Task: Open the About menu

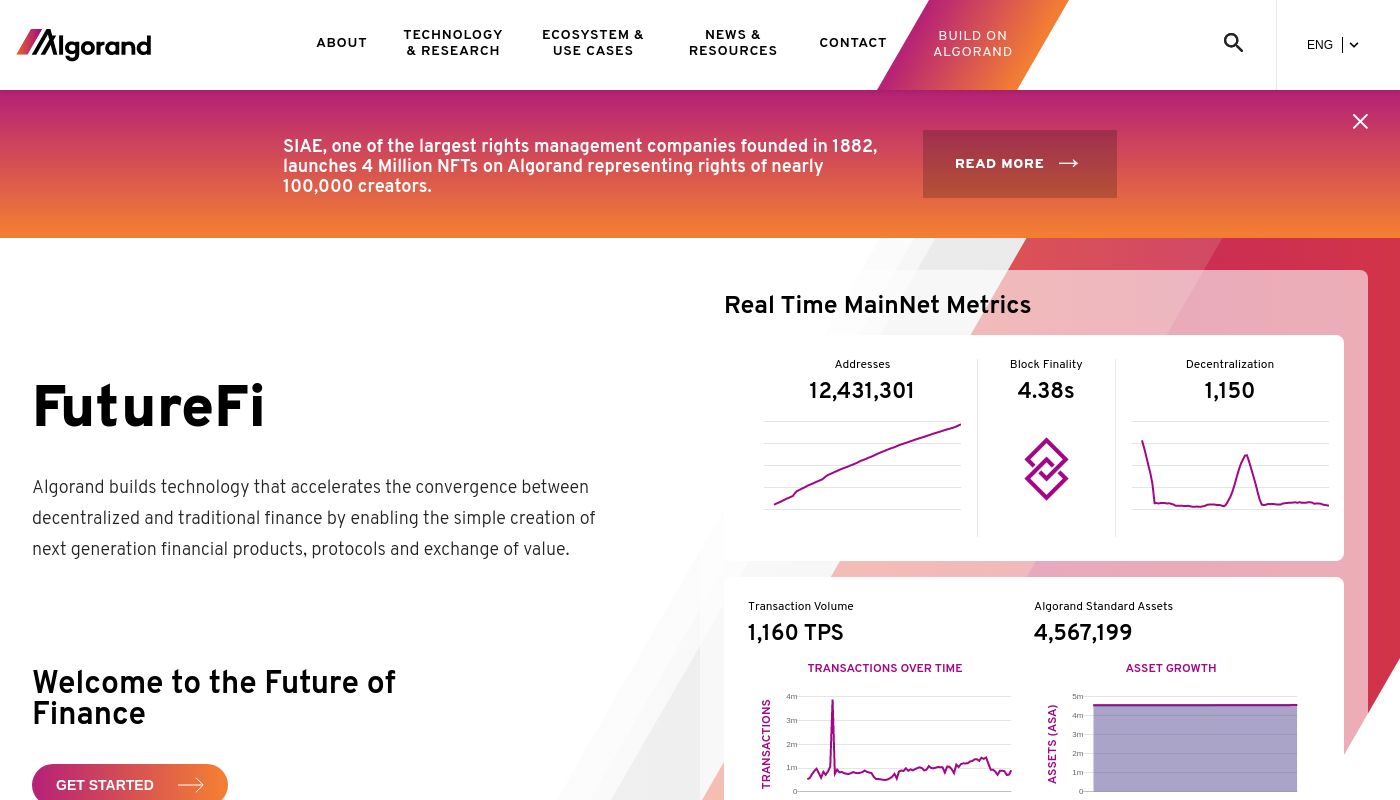Action: pos(341,43)
